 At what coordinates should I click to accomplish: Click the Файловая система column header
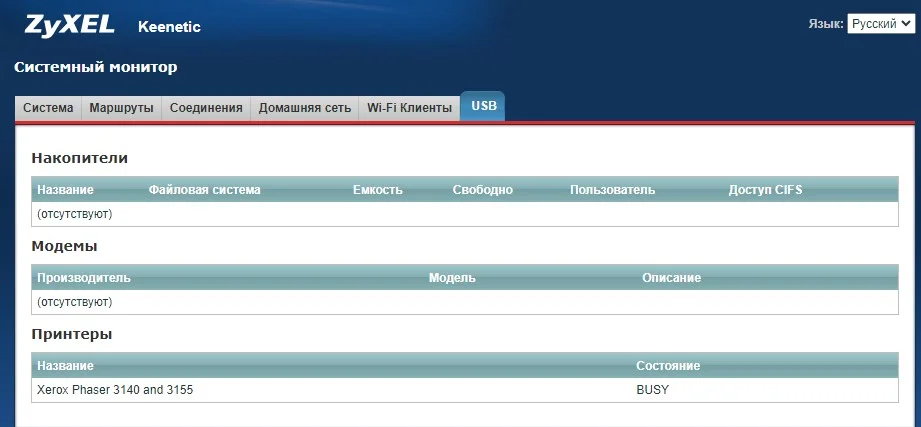coord(204,190)
